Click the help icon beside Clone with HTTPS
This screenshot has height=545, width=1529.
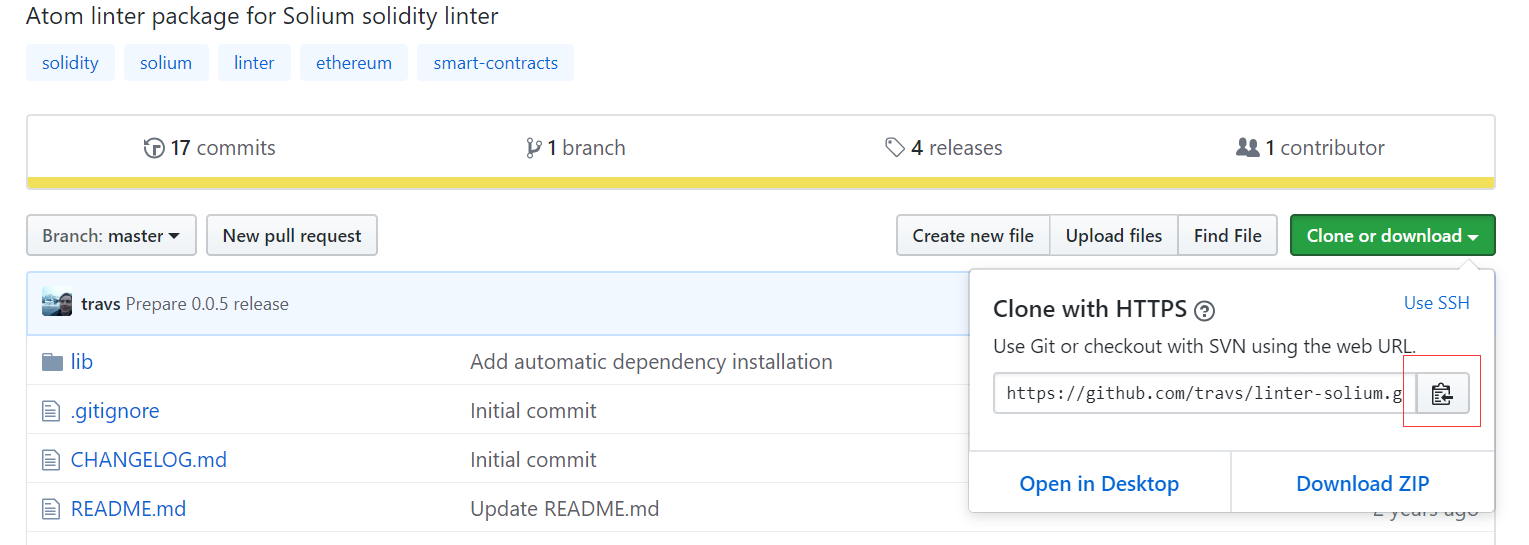(1205, 311)
